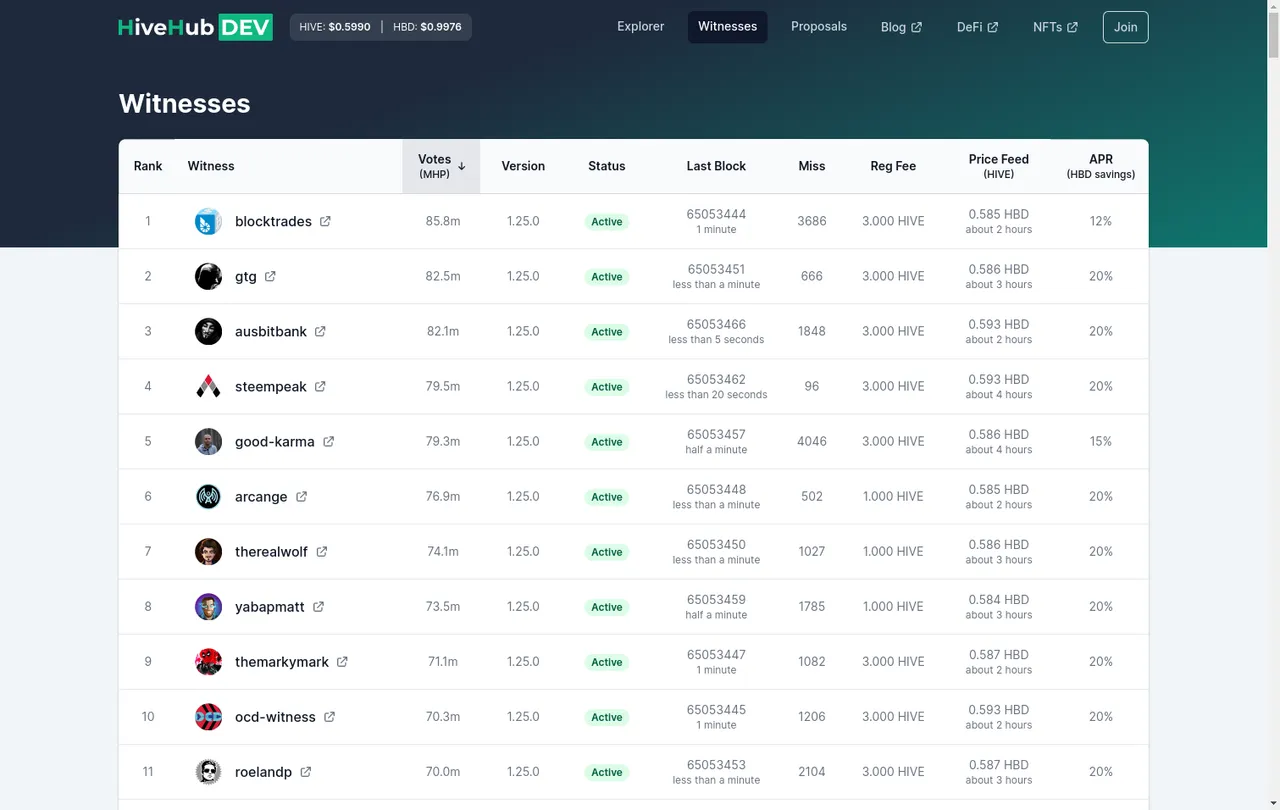Click good-karma APR value 15%
This screenshot has width=1280, height=810.
click(1101, 441)
